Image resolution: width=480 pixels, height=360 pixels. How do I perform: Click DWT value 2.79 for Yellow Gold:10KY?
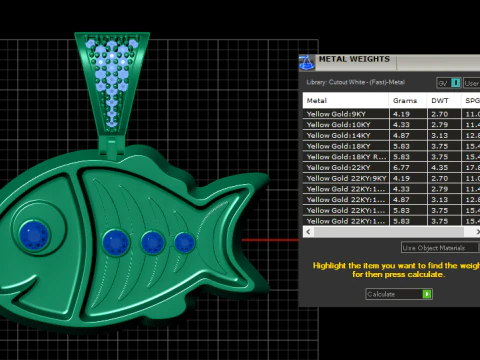(440, 125)
